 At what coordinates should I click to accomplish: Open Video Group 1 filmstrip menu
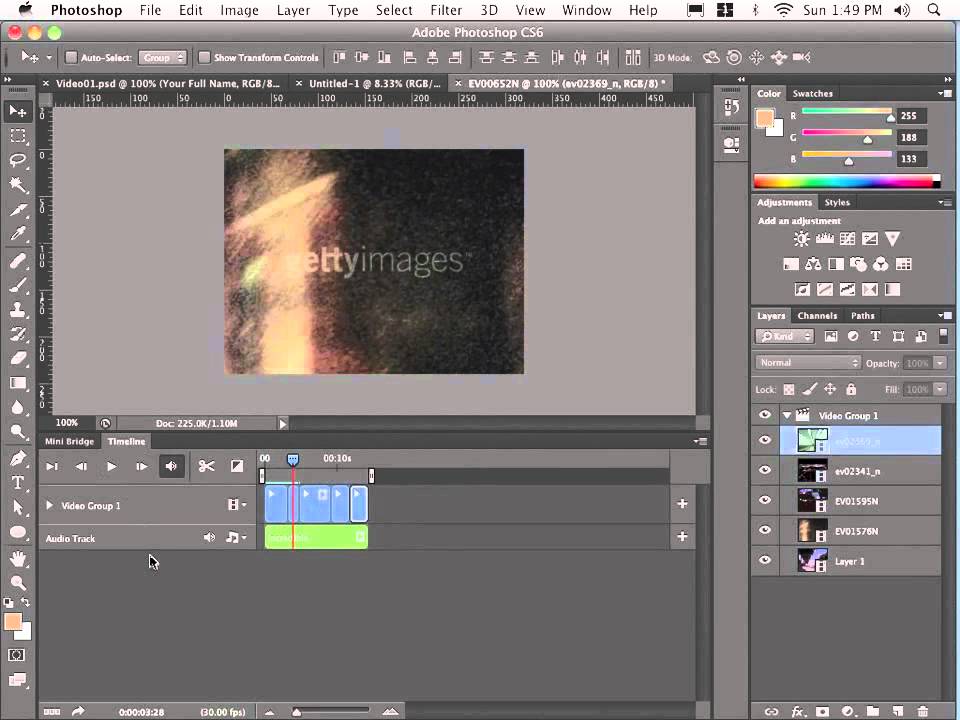[x=237, y=504]
